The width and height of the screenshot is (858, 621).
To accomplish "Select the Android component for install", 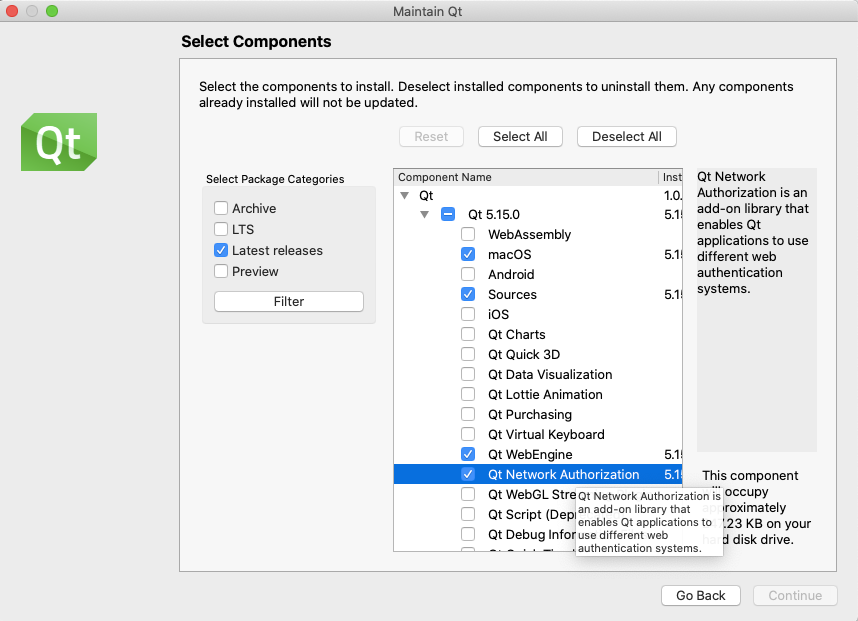I will (x=468, y=274).
